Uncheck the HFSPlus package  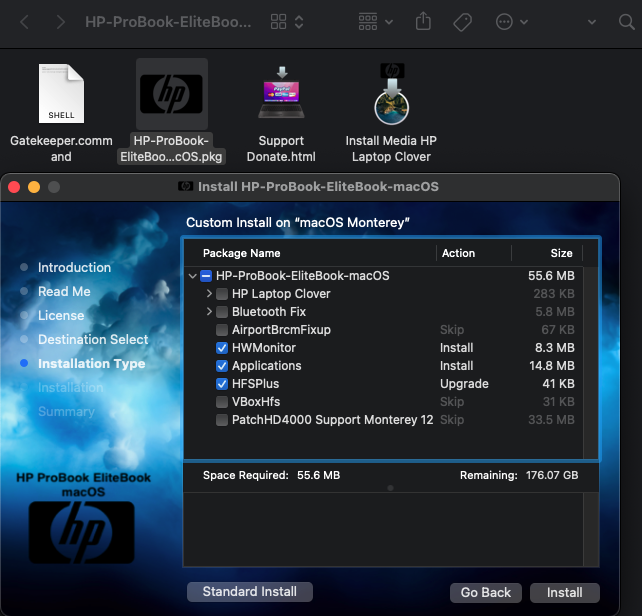(222, 384)
